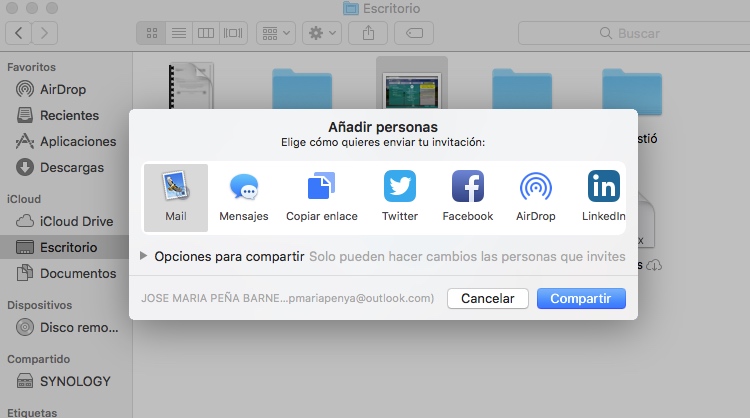Open Documentos in the sidebar
750x418 pixels.
point(66,274)
